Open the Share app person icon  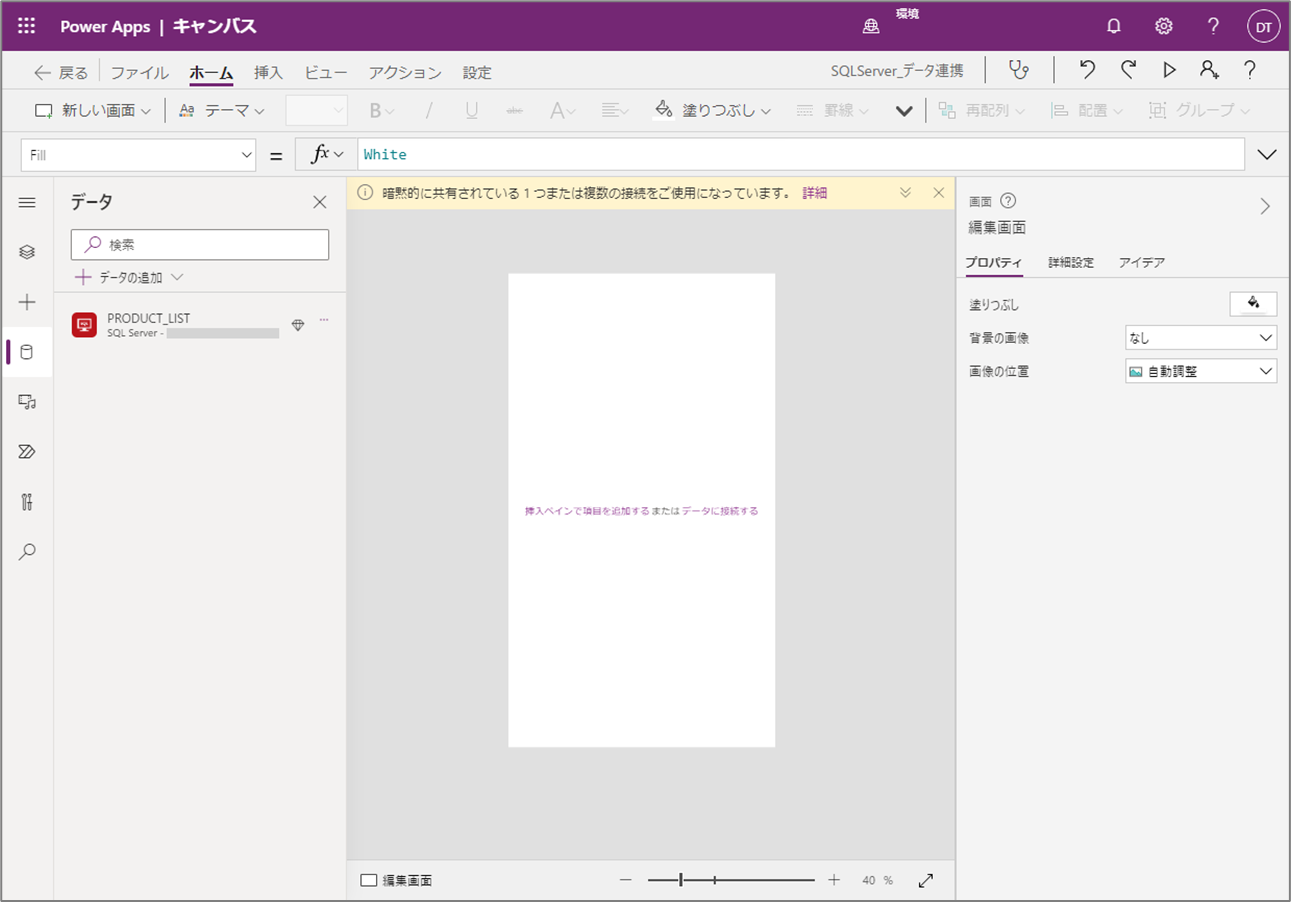[x=1210, y=70]
